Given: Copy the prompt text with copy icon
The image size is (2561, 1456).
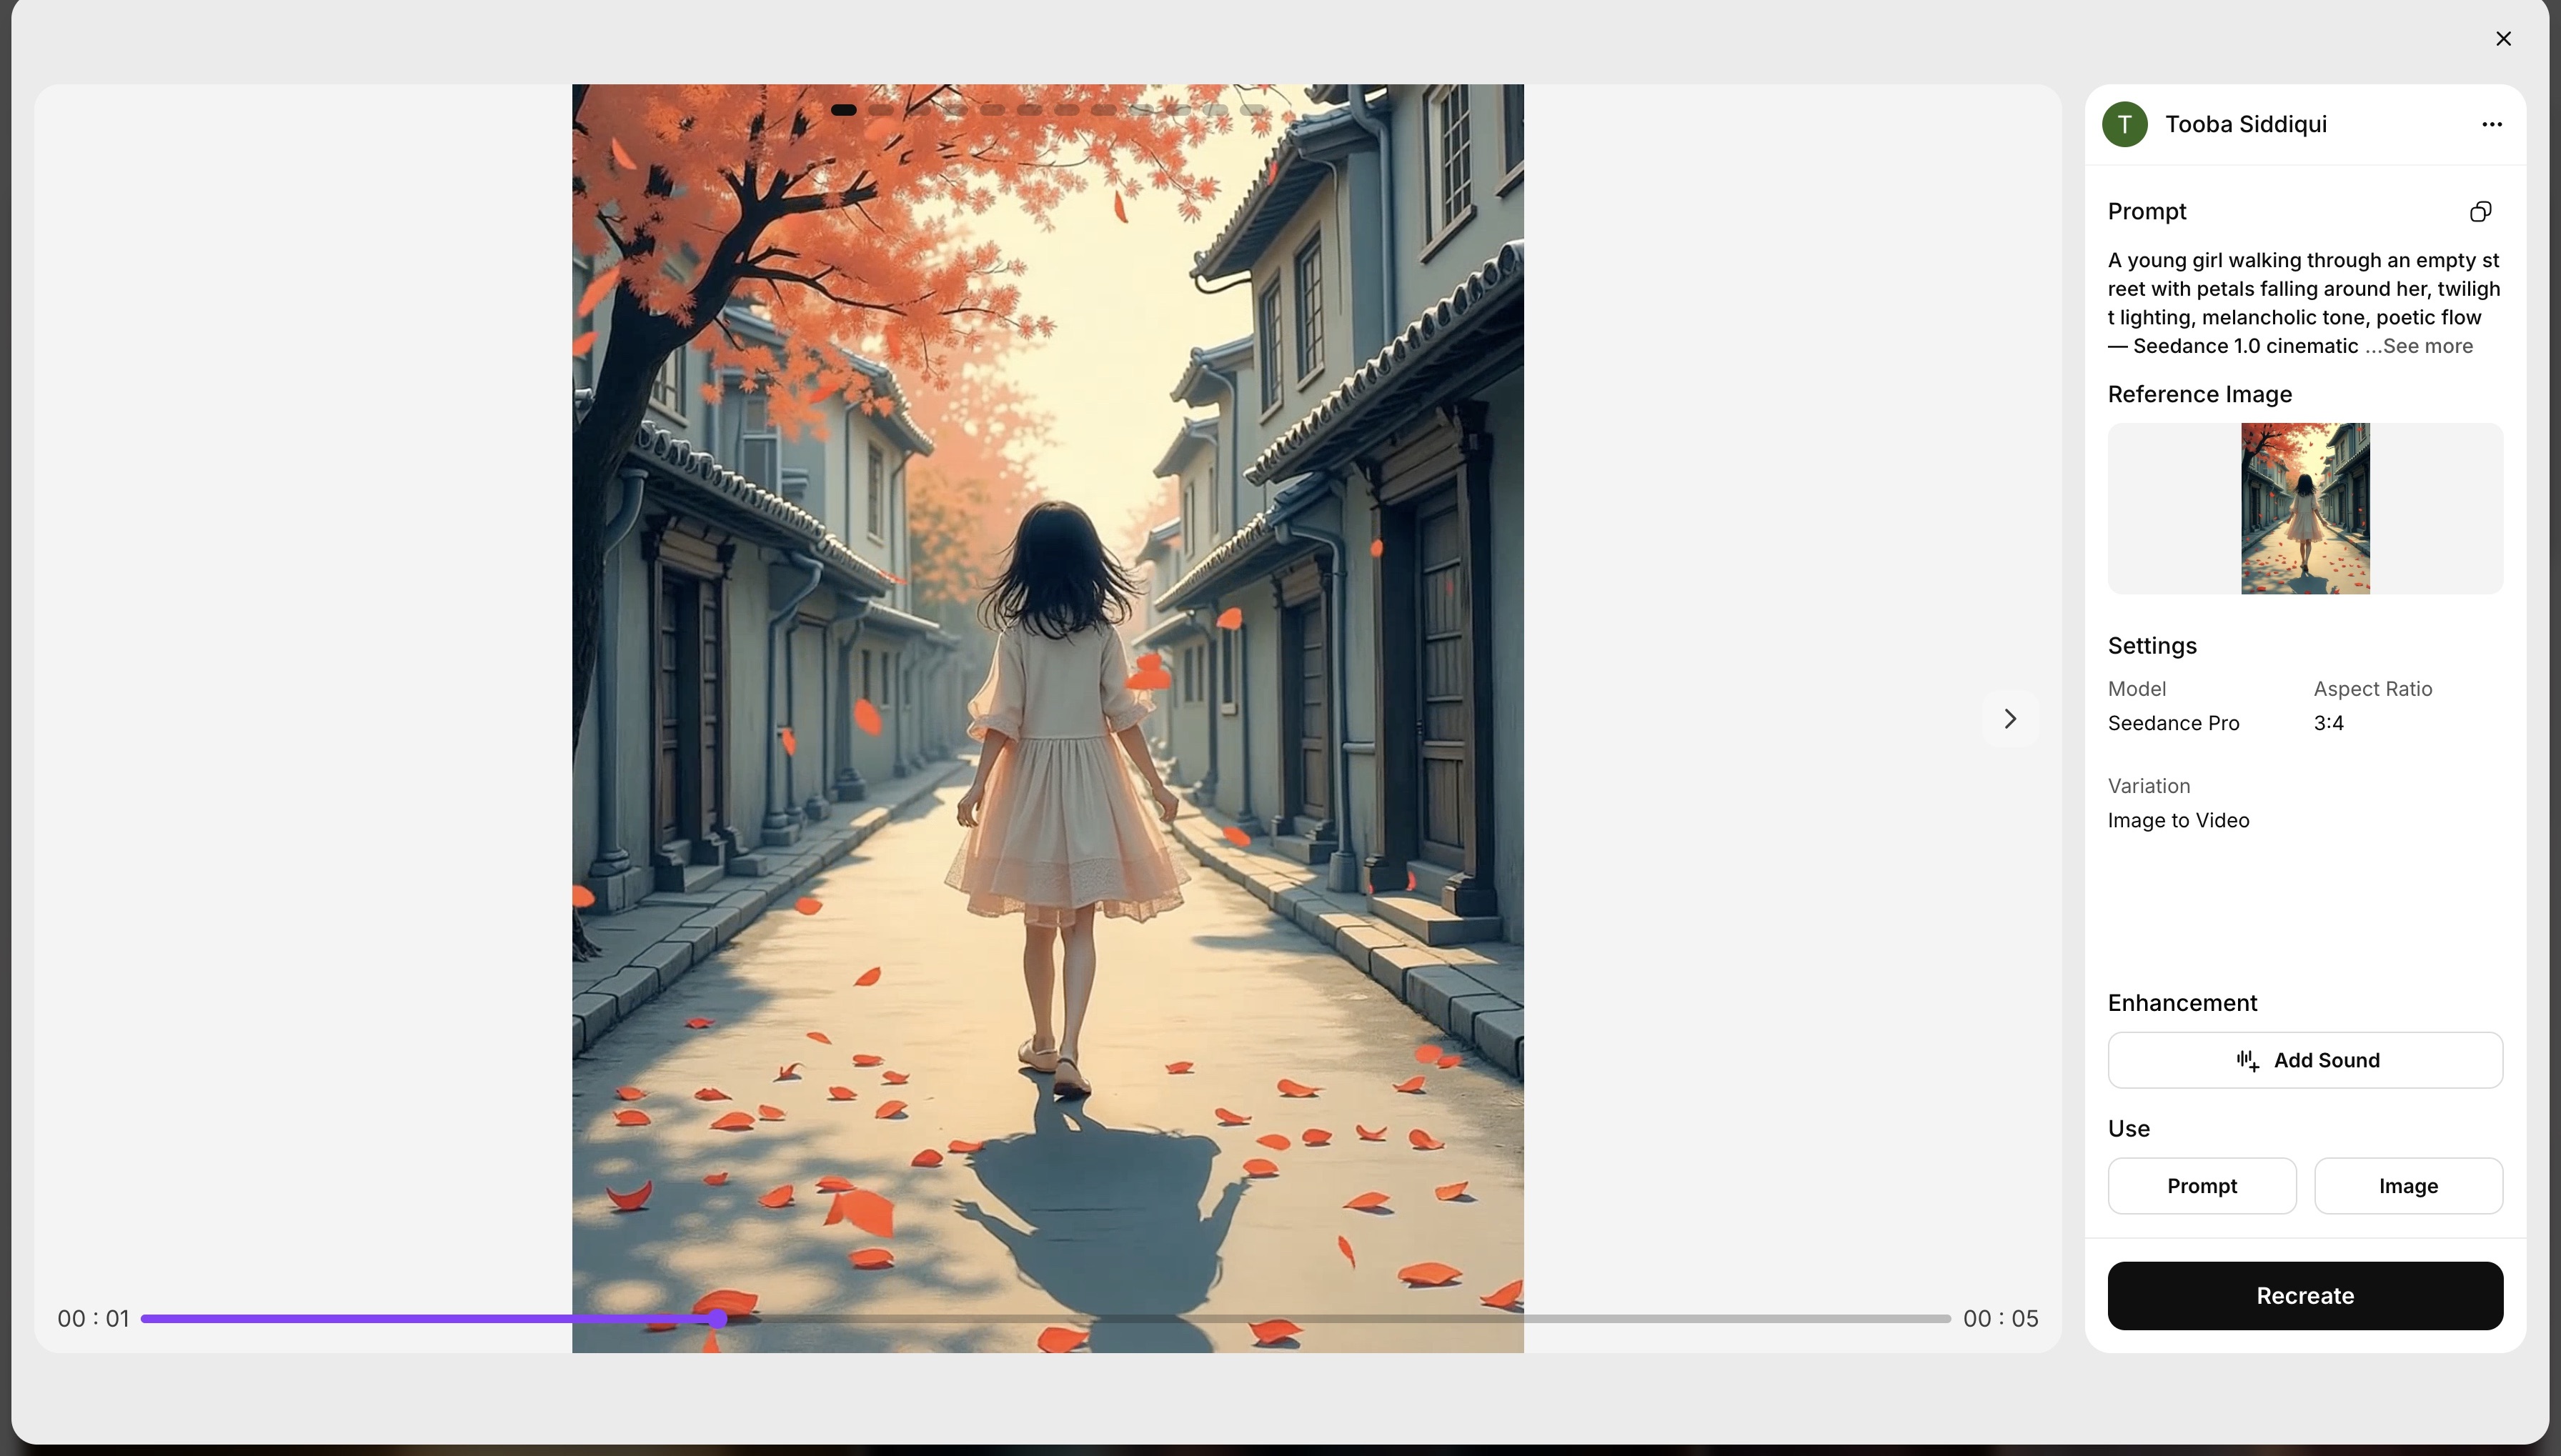Looking at the screenshot, I should click(x=2480, y=211).
